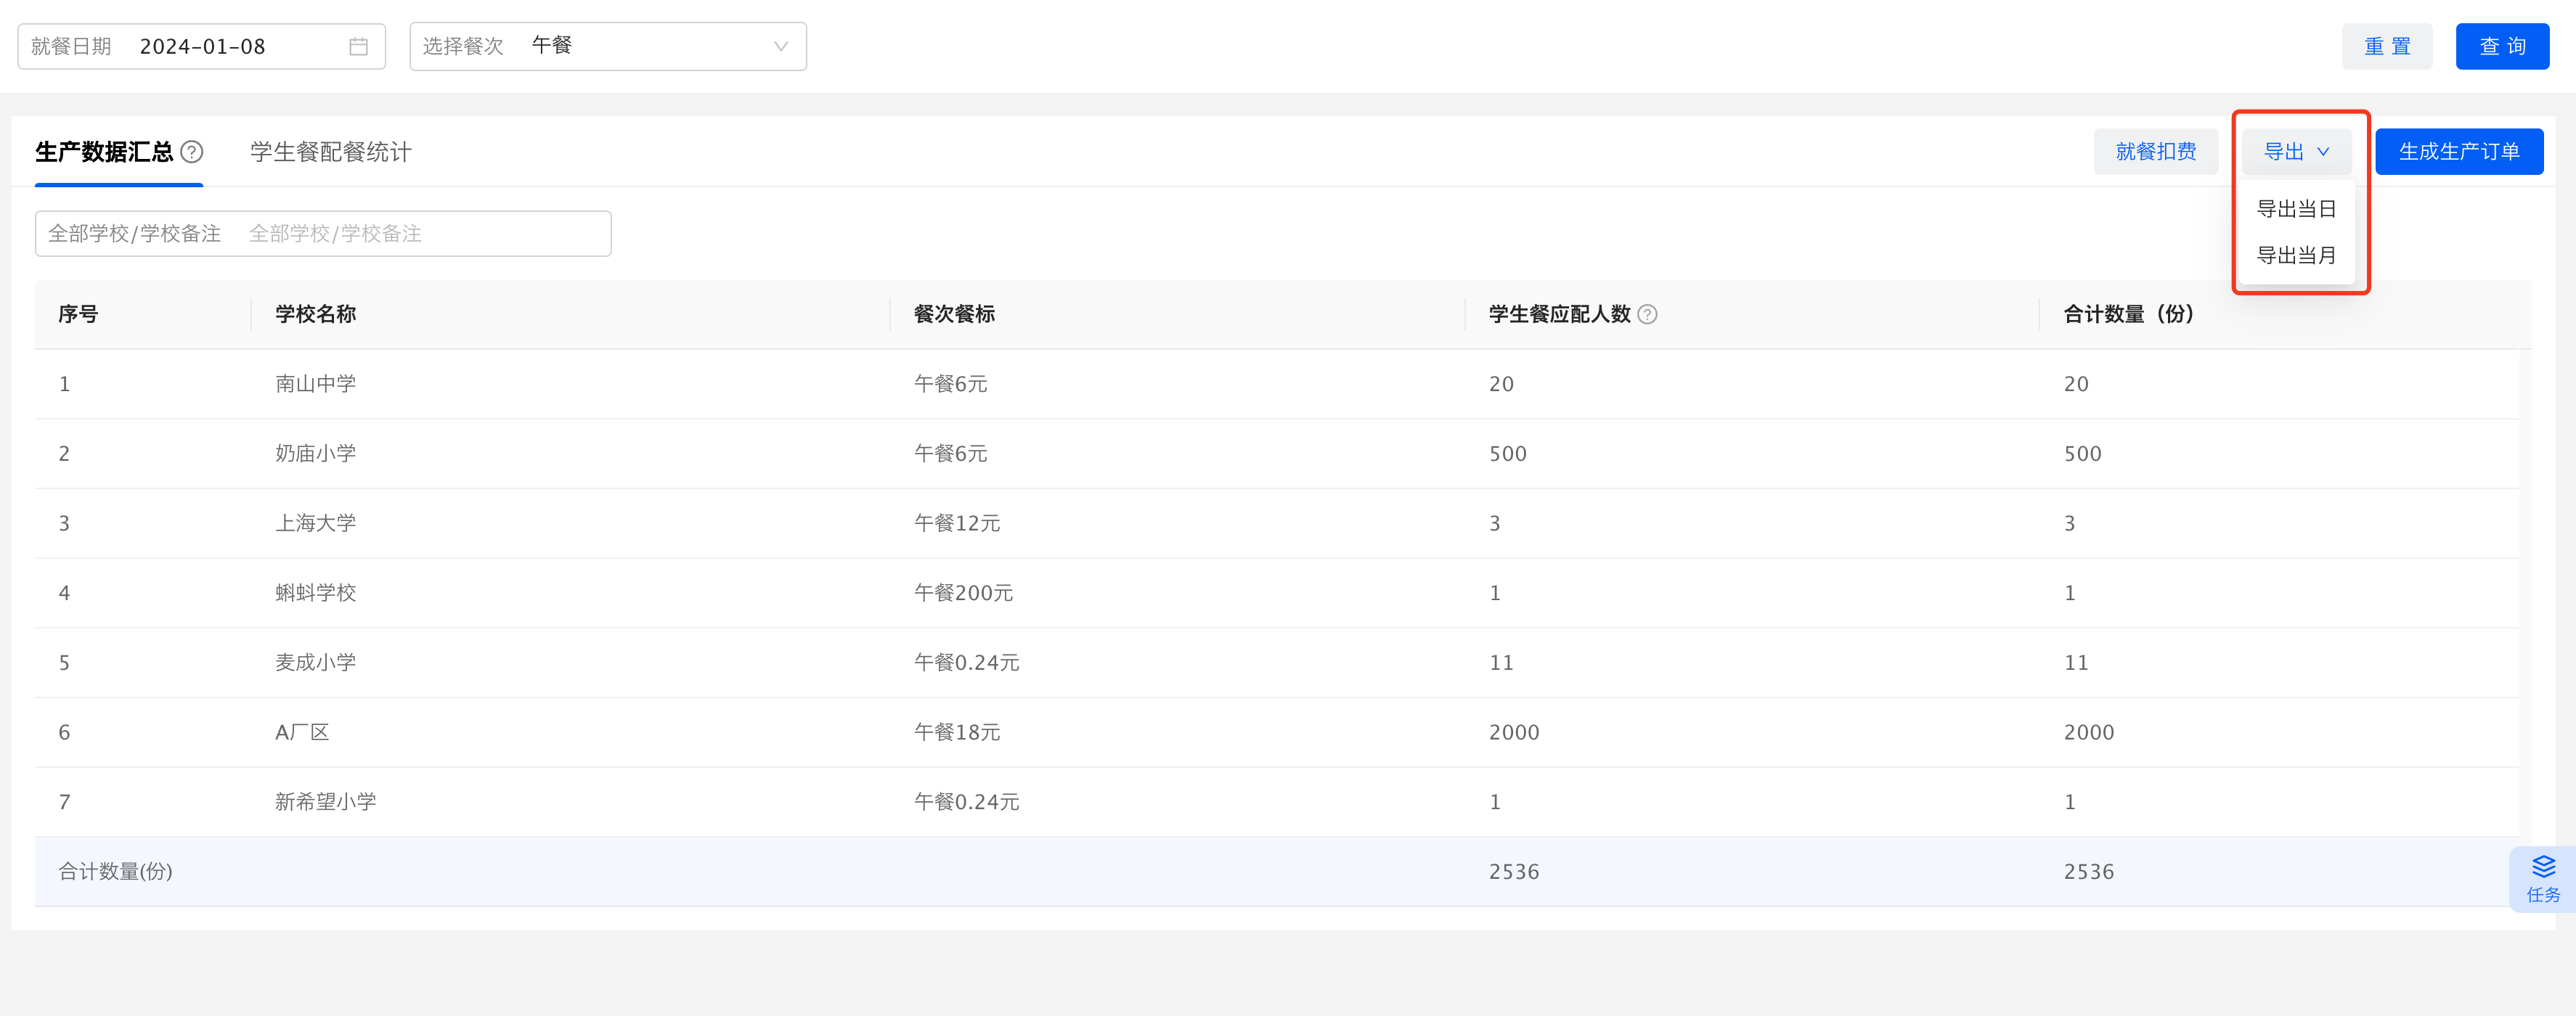Image resolution: width=2576 pixels, height=1016 pixels.
Task: Click 午餐0.24元 in 新希望小学 row
Action: (966, 802)
